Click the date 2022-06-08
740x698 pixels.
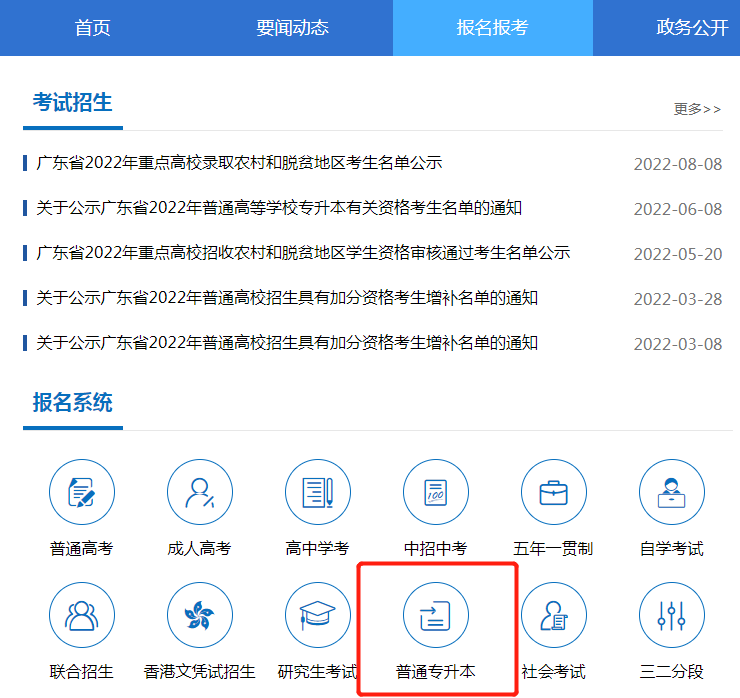(x=678, y=209)
